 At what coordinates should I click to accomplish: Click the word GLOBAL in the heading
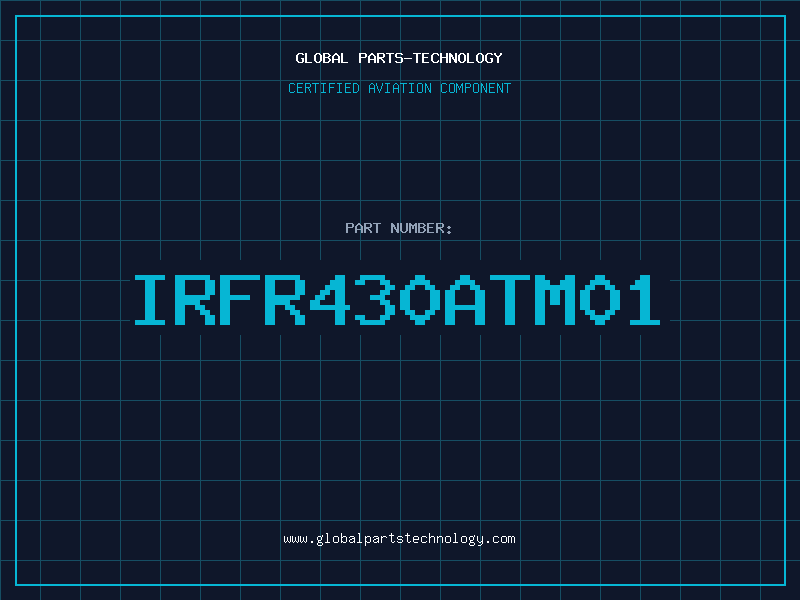(x=322, y=58)
